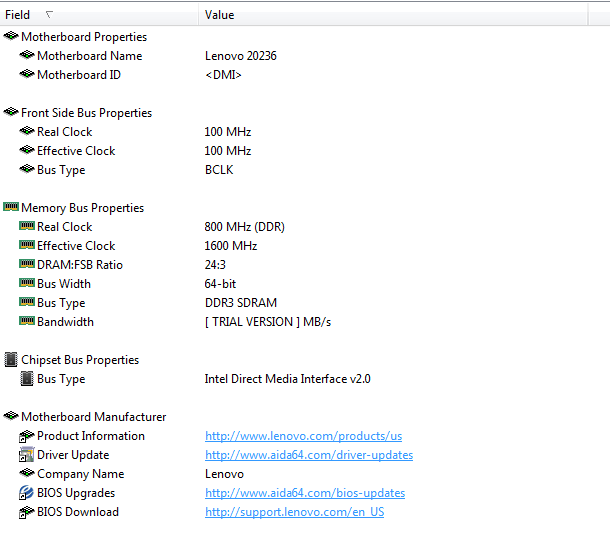This screenshot has width=610, height=539.
Task: Select the Motherboard ID label
Action: click(79, 75)
